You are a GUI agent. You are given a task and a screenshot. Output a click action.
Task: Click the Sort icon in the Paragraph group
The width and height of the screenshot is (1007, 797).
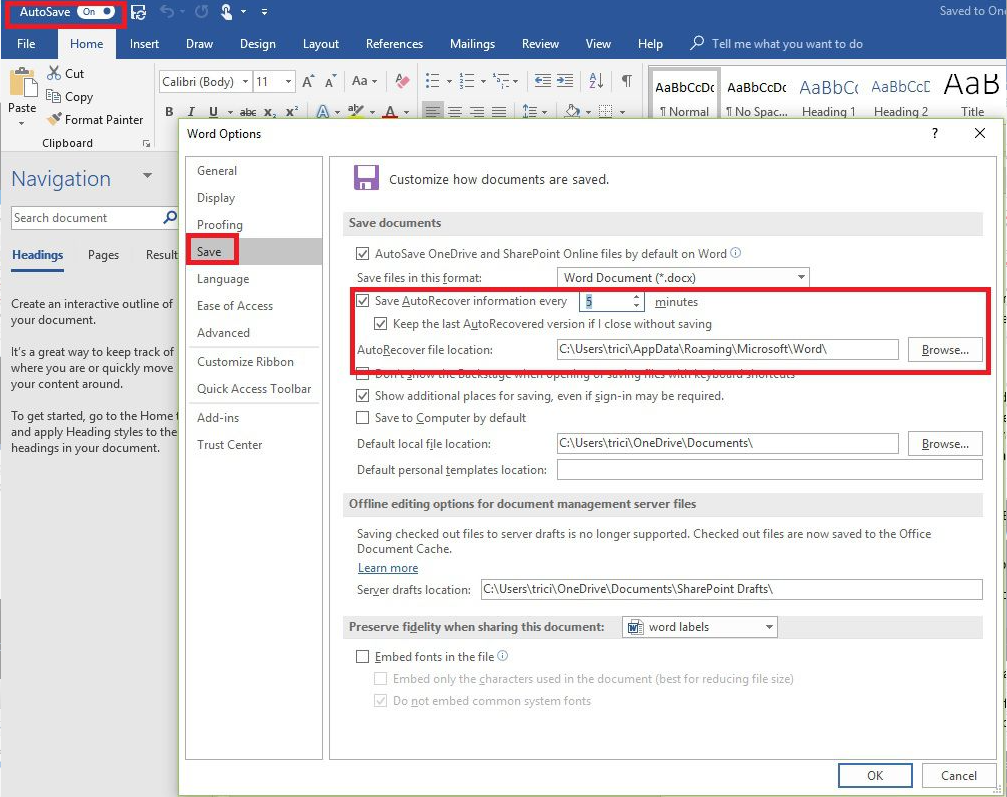pyautogui.click(x=595, y=80)
